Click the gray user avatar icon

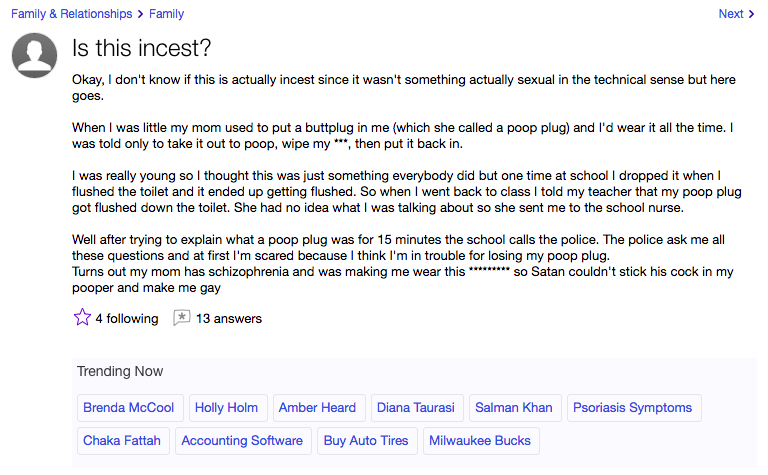(x=34, y=55)
